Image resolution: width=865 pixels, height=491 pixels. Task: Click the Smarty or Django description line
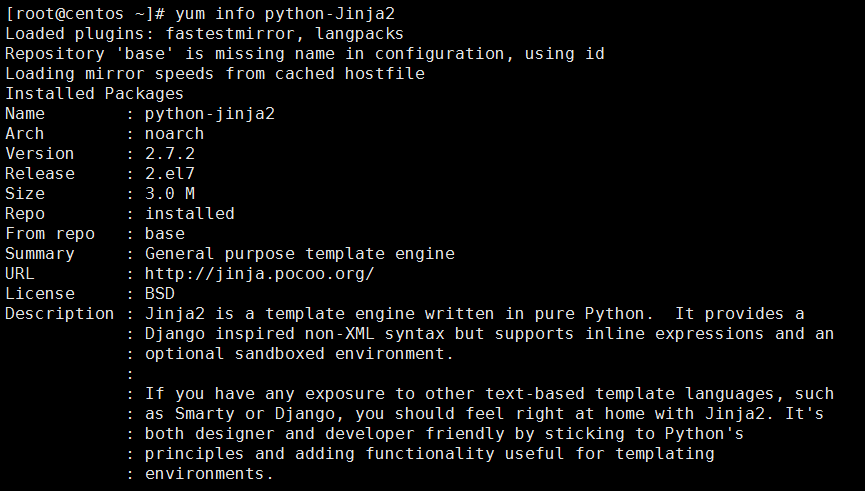coord(484,414)
